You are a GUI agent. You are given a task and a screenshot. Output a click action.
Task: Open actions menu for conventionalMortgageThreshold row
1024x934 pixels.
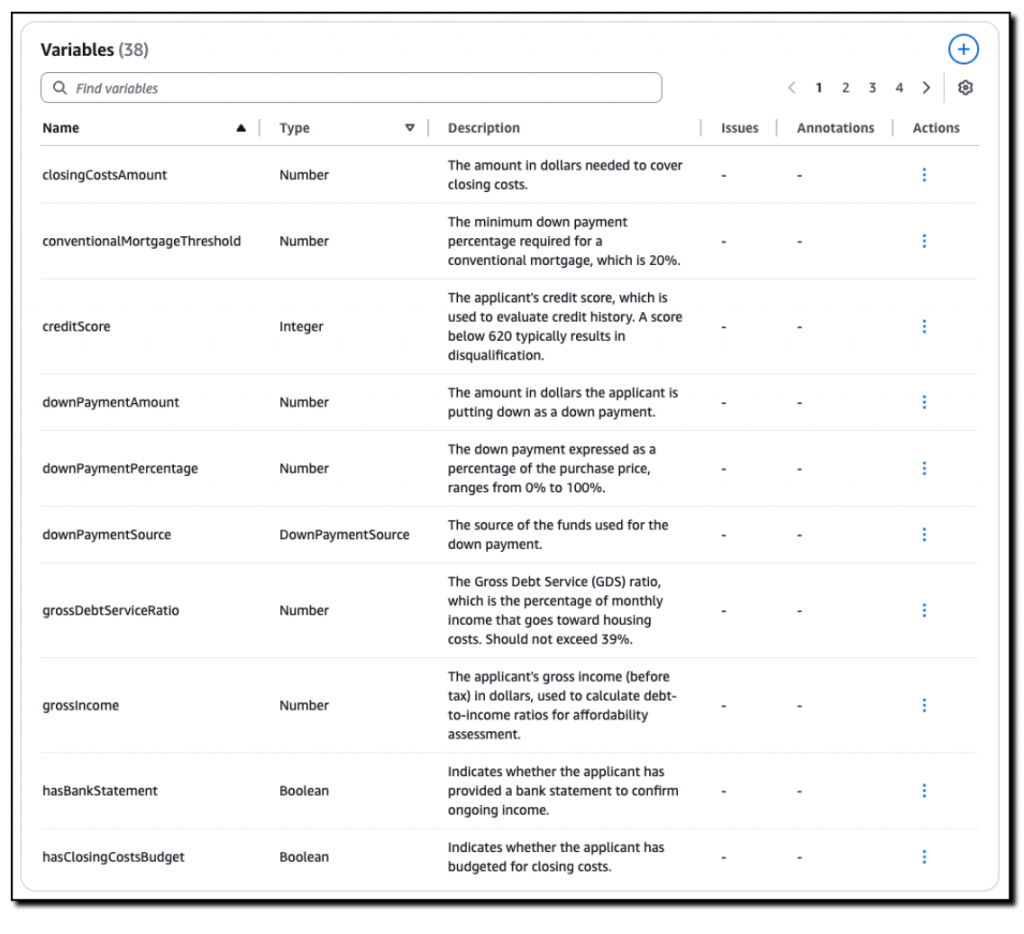click(924, 241)
